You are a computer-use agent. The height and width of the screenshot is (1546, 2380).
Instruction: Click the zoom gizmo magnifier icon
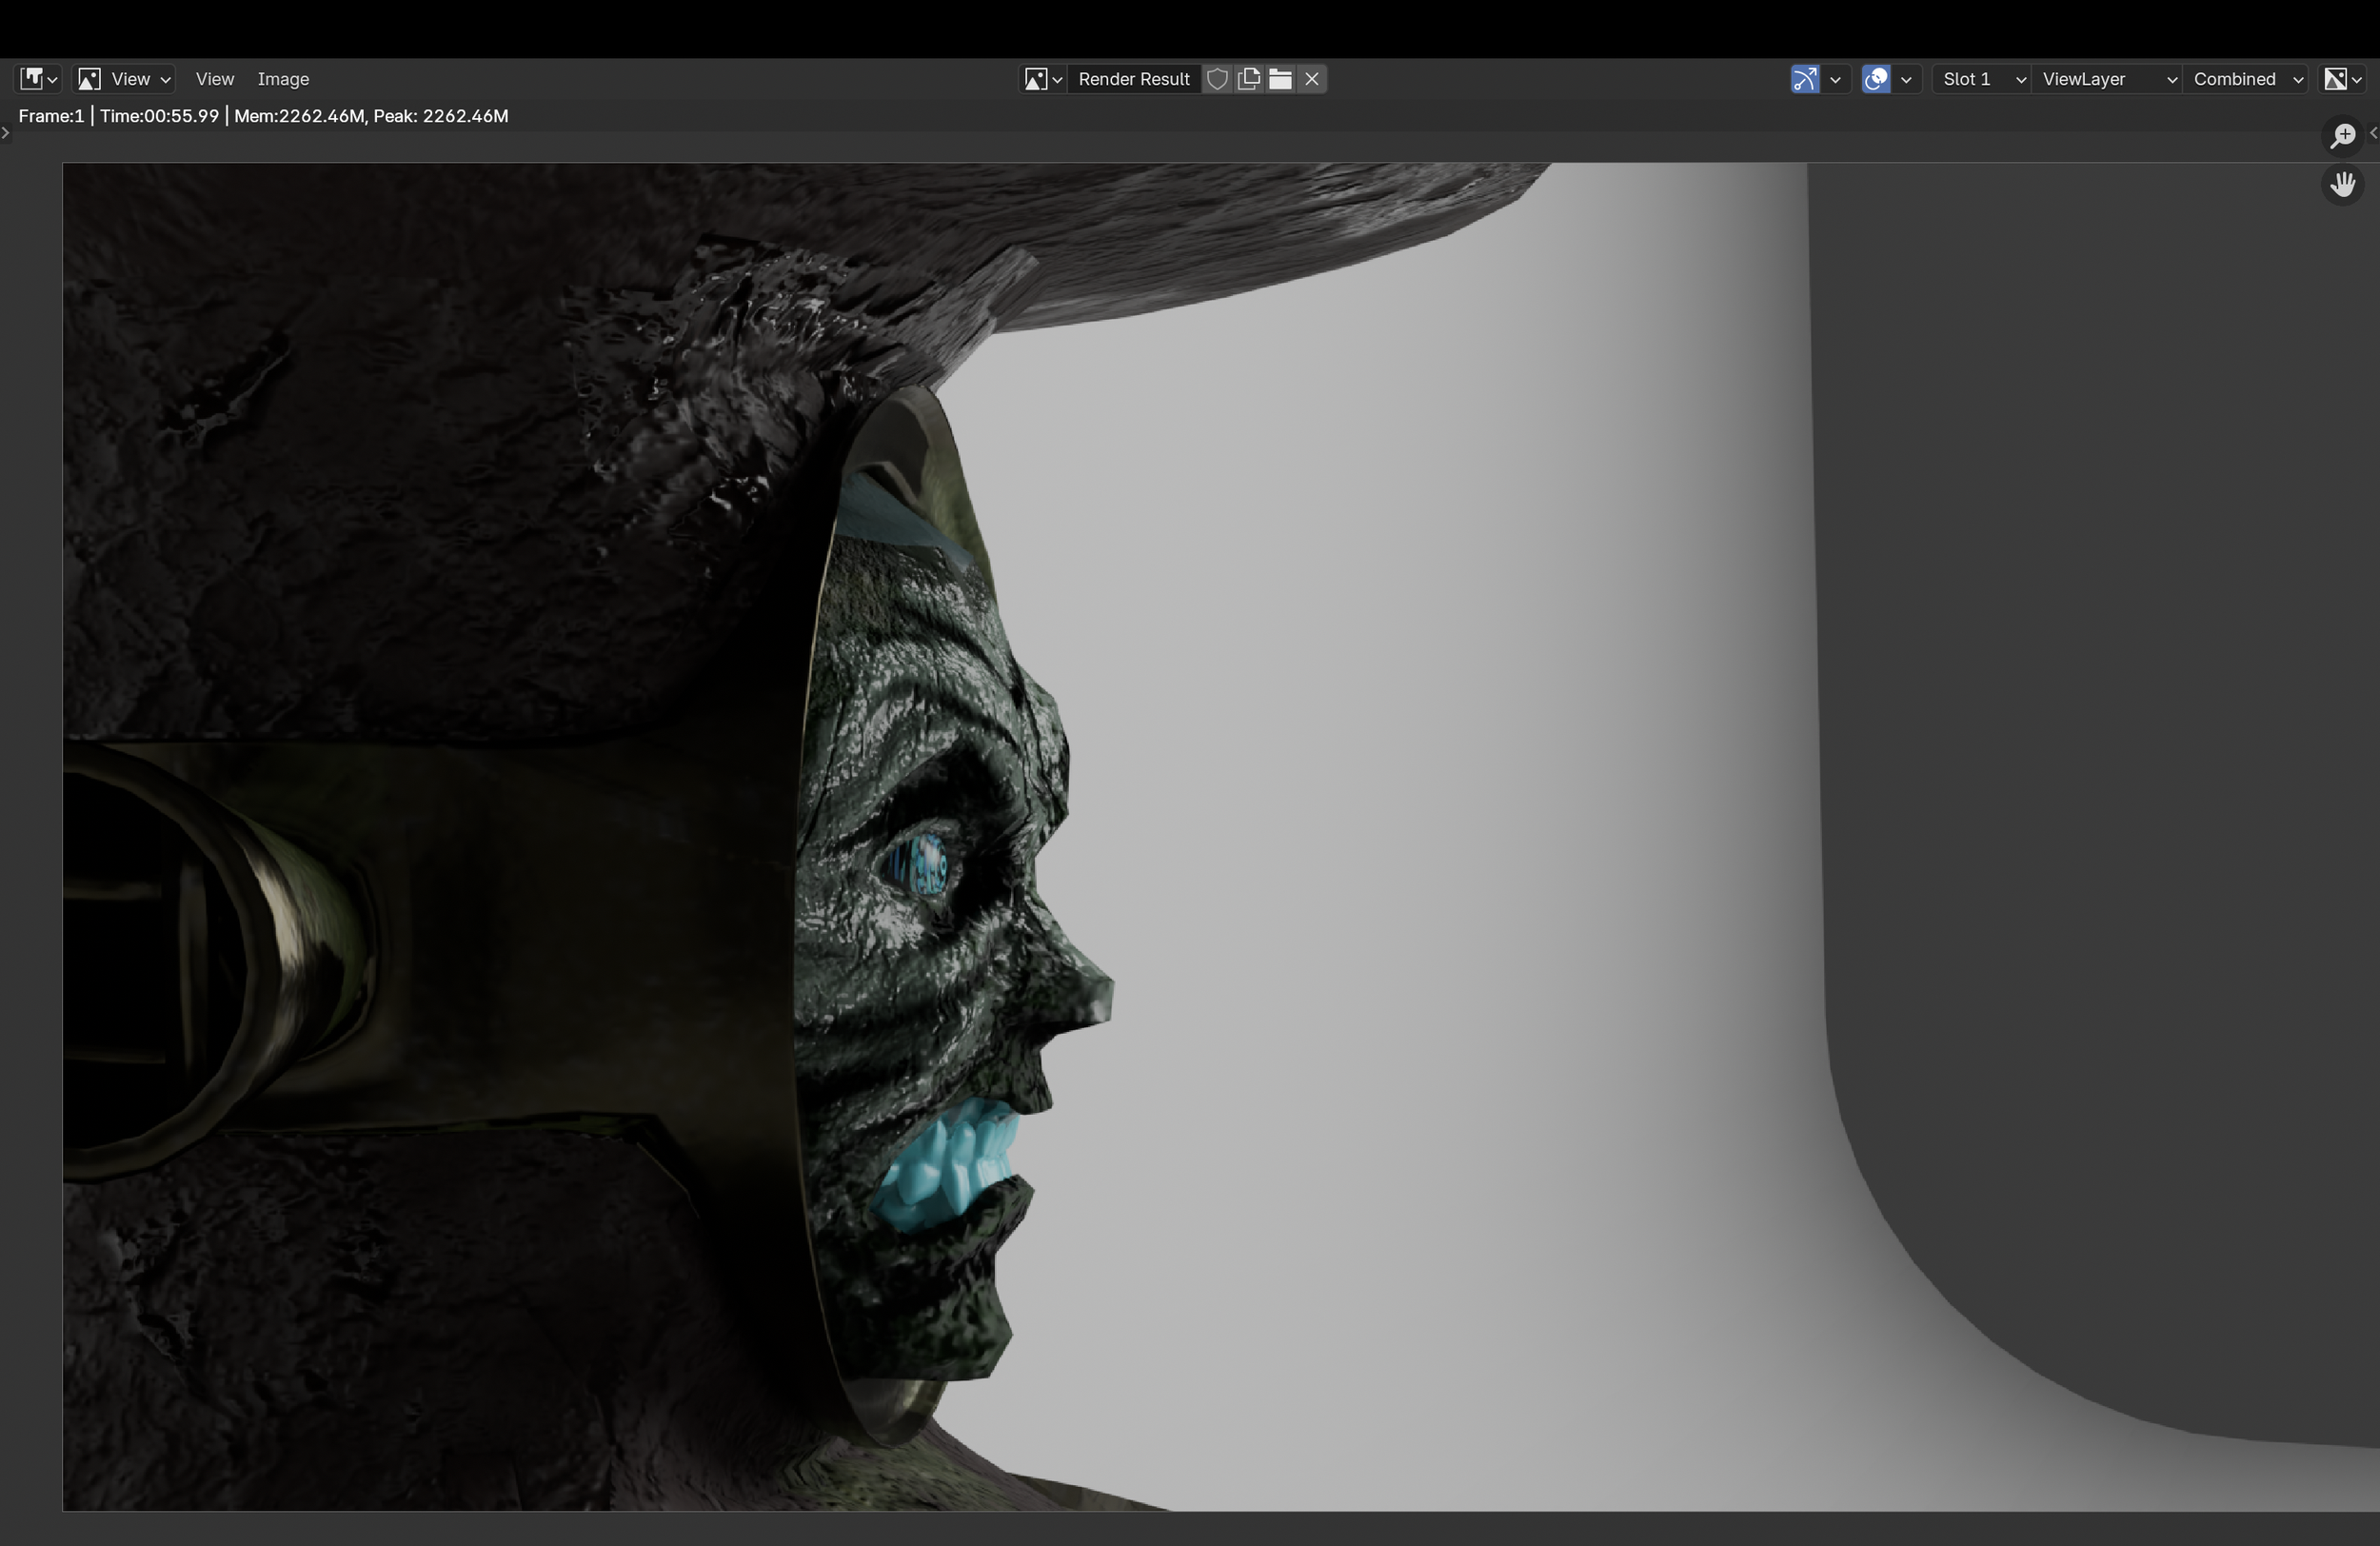(x=2343, y=135)
